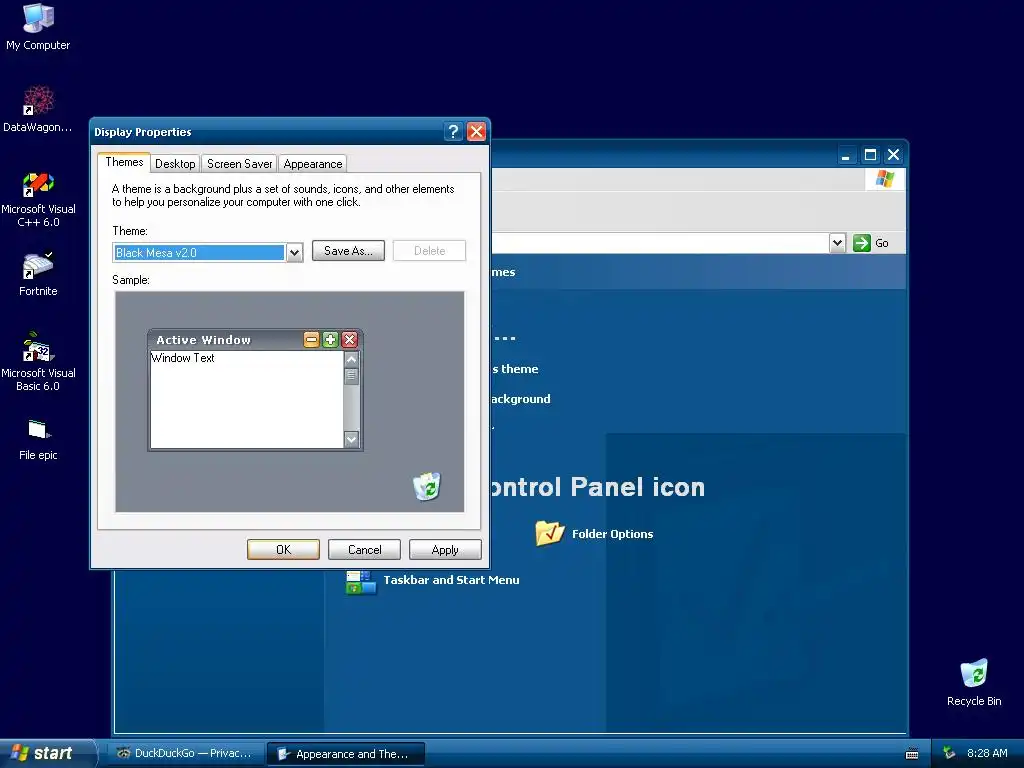Minimize the Appearance and Themes window

(846, 155)
